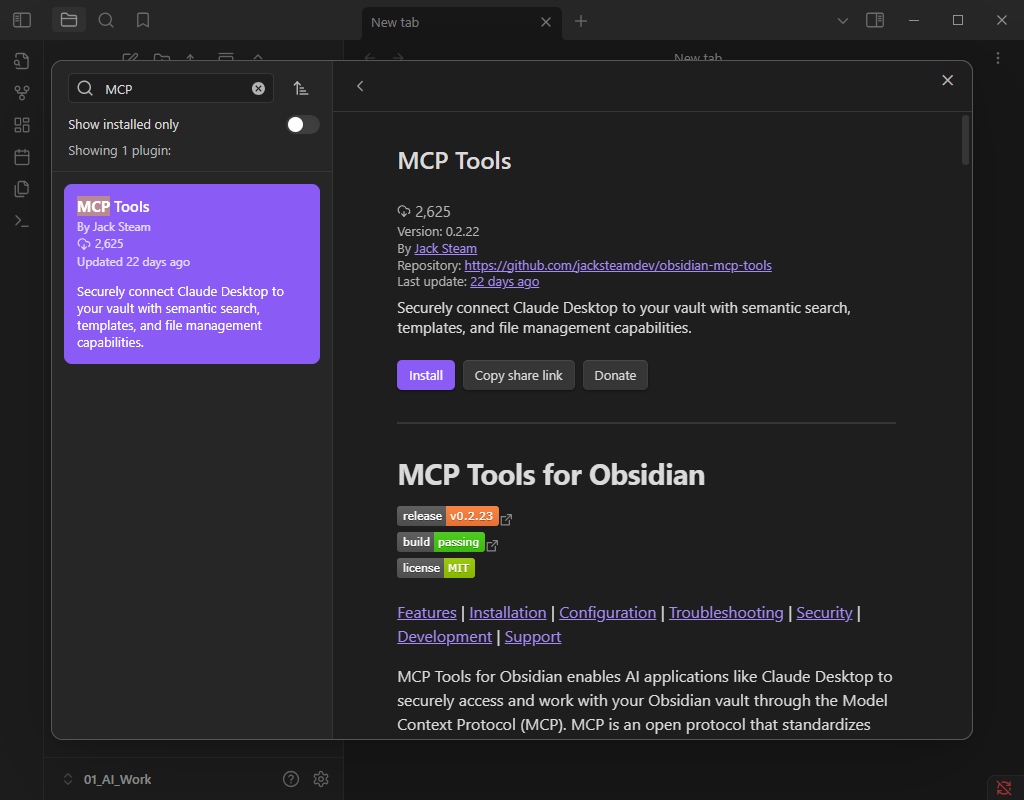Open the 01_AI_Work vault switcher
1024x800 pixels.
(108, 779)
